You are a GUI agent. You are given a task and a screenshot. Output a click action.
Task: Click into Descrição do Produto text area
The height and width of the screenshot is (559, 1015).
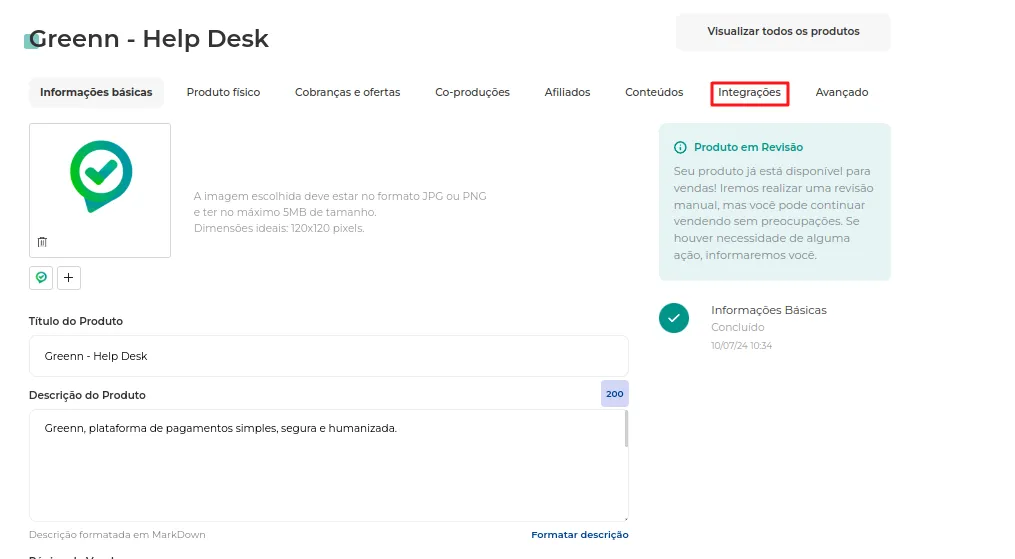(x=329, y=465)
